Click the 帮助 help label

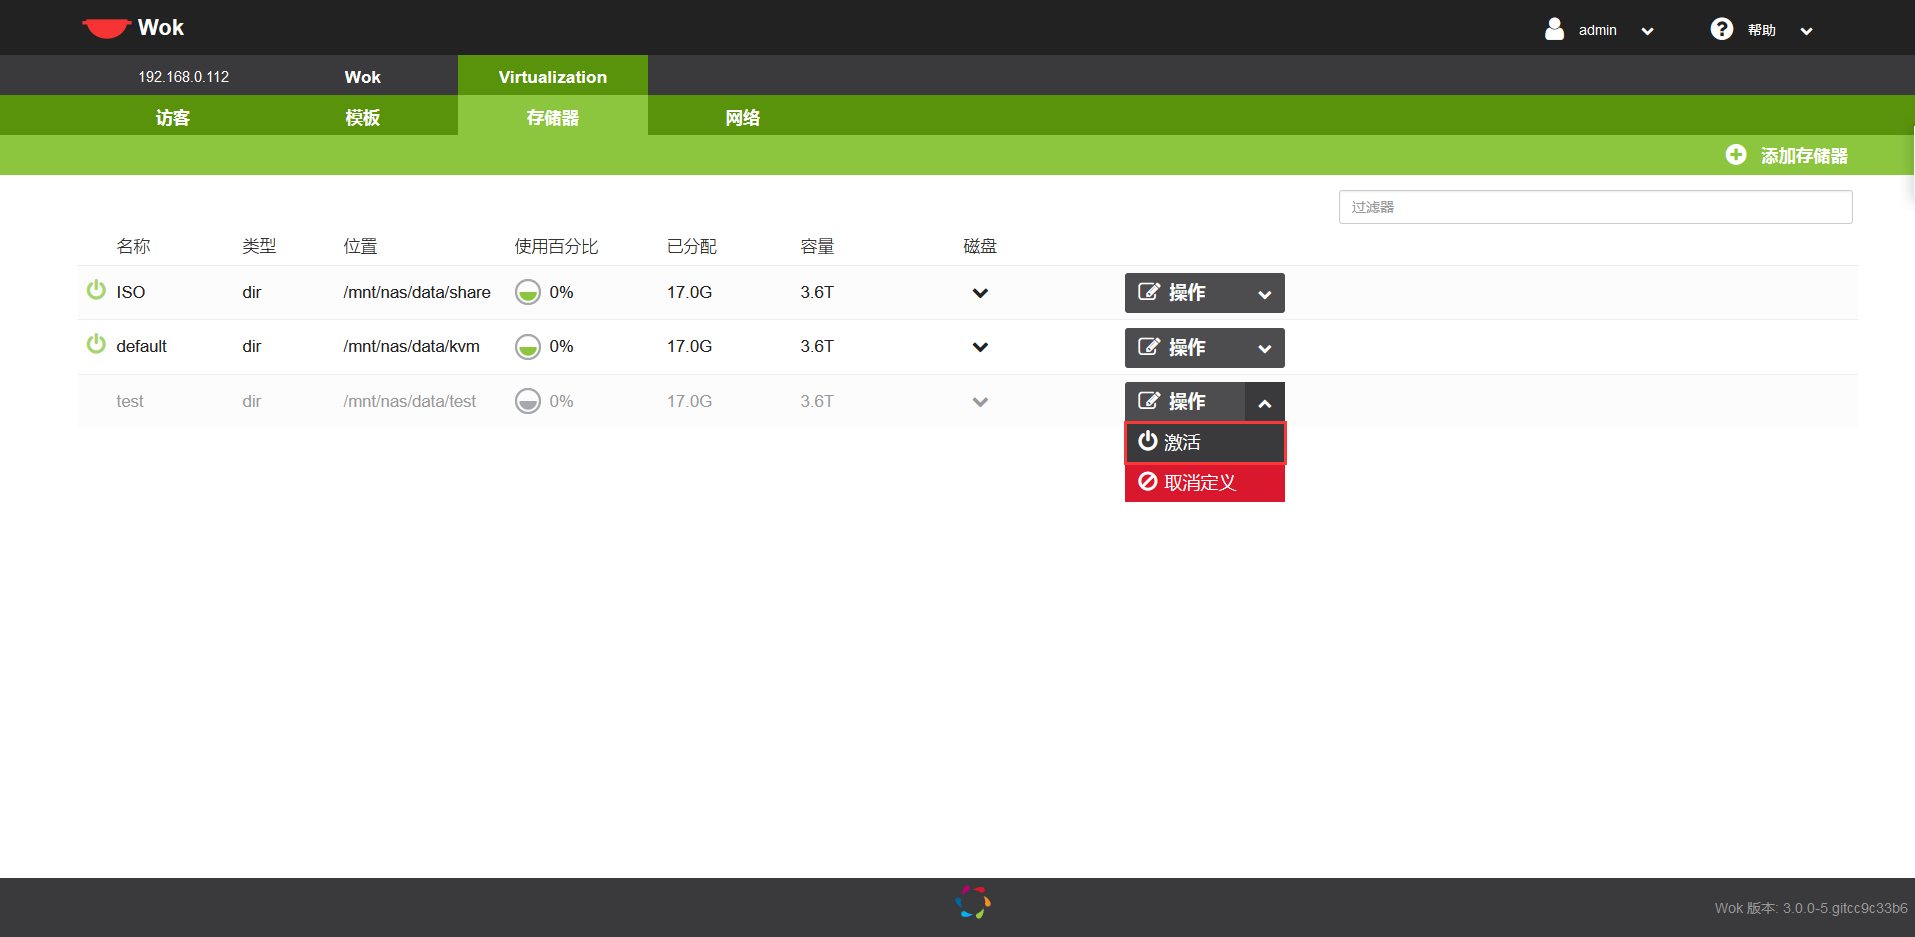tap(1761, 30)
